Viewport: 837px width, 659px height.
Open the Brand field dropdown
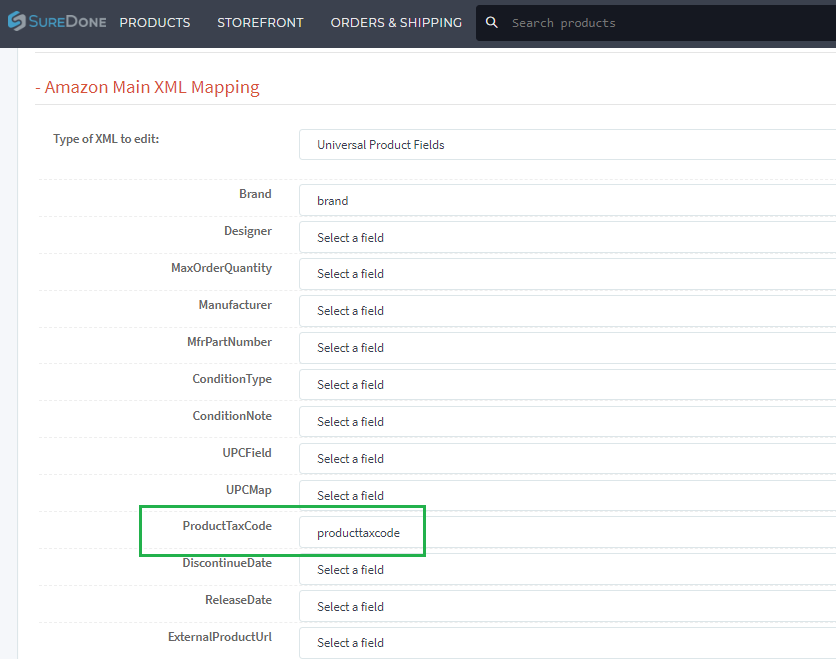[x=568, y=201]
